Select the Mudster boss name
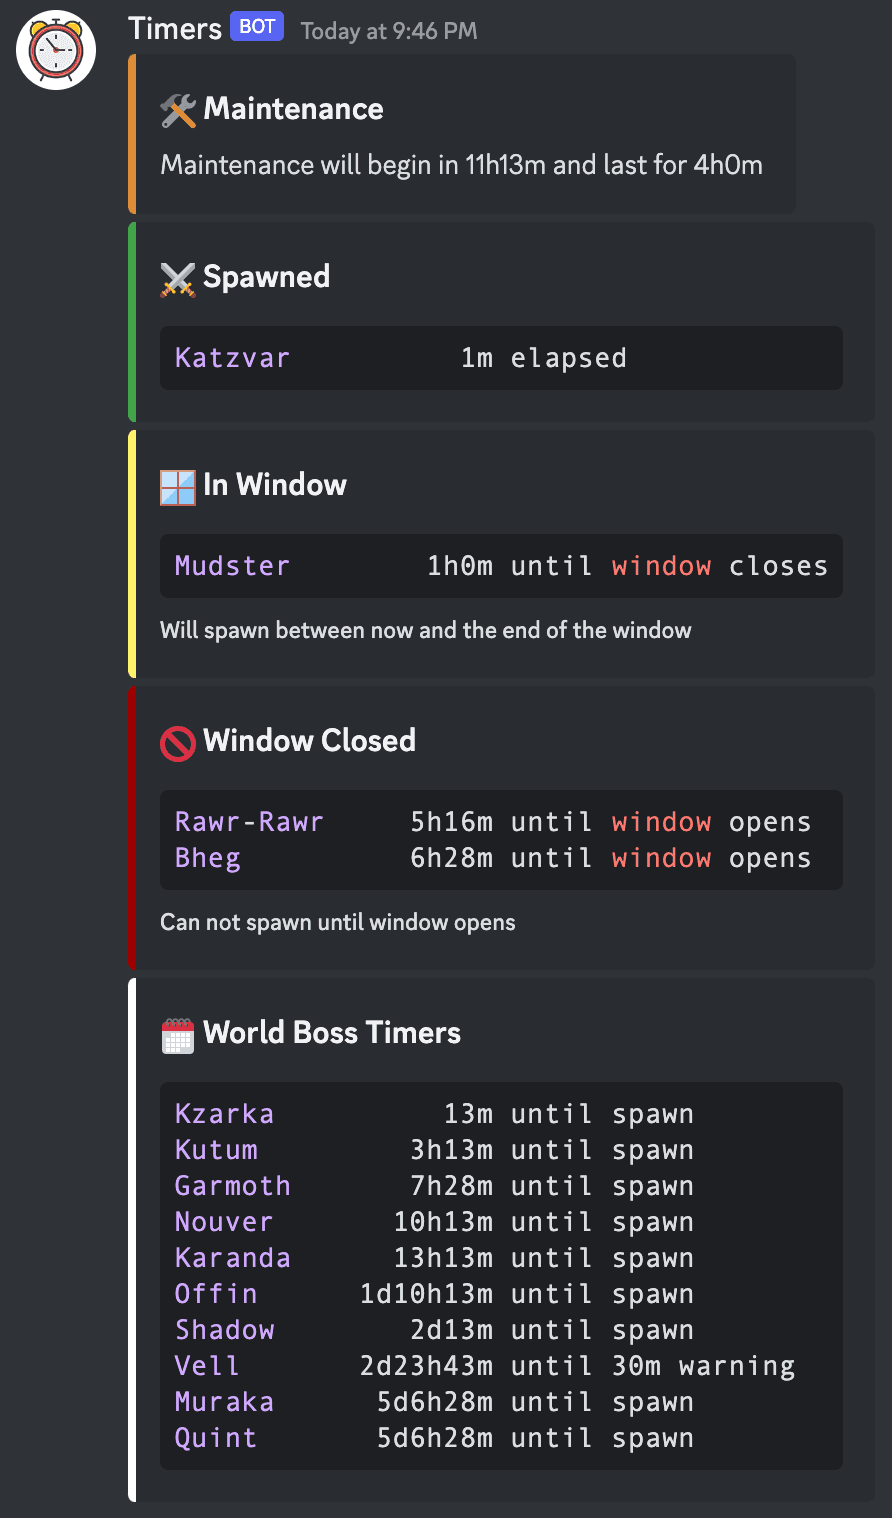 (x=231, y=566)
